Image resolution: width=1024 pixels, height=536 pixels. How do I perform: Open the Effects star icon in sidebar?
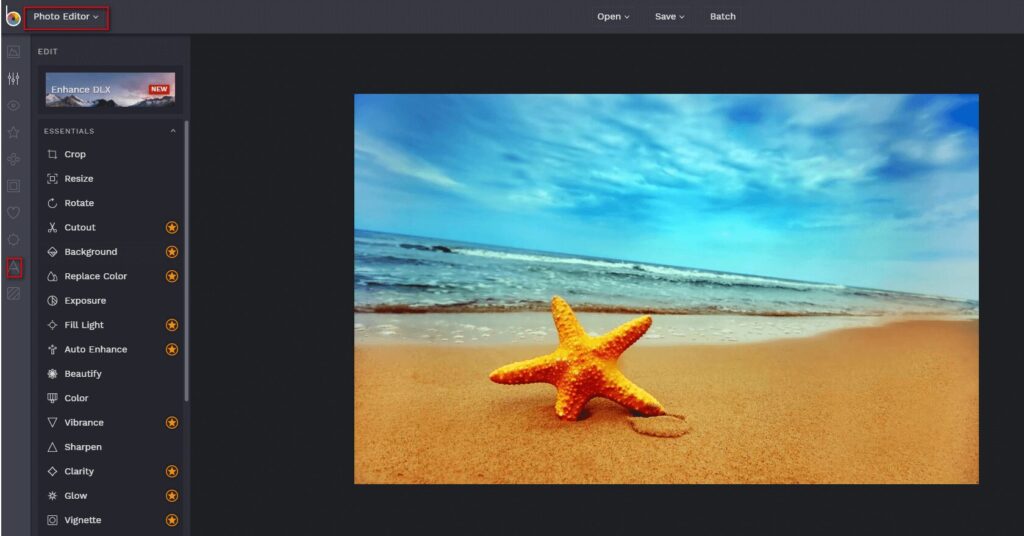[13, 132]
